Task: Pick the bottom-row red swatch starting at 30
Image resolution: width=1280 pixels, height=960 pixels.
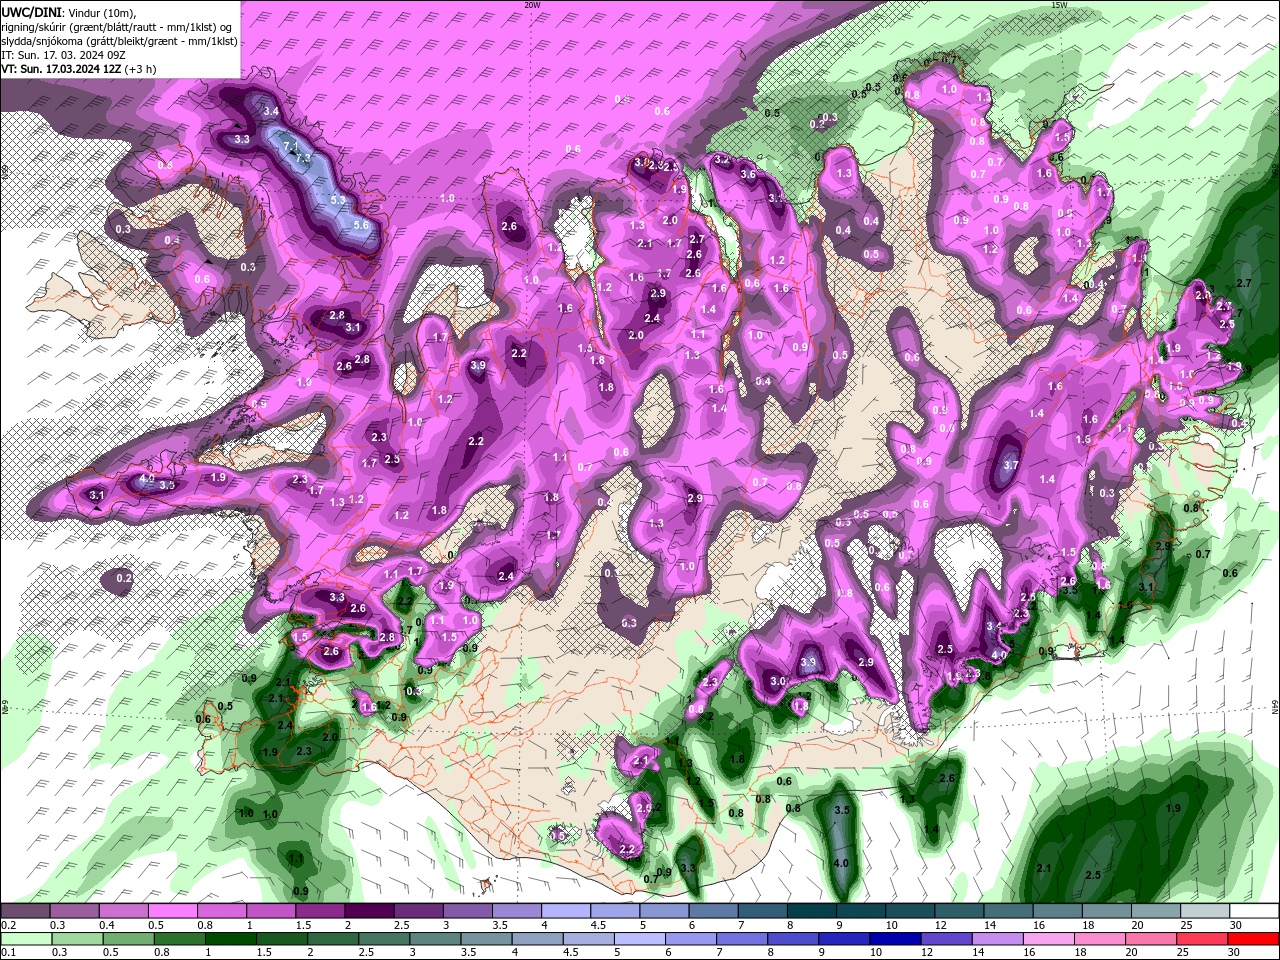Action: 1254,939
